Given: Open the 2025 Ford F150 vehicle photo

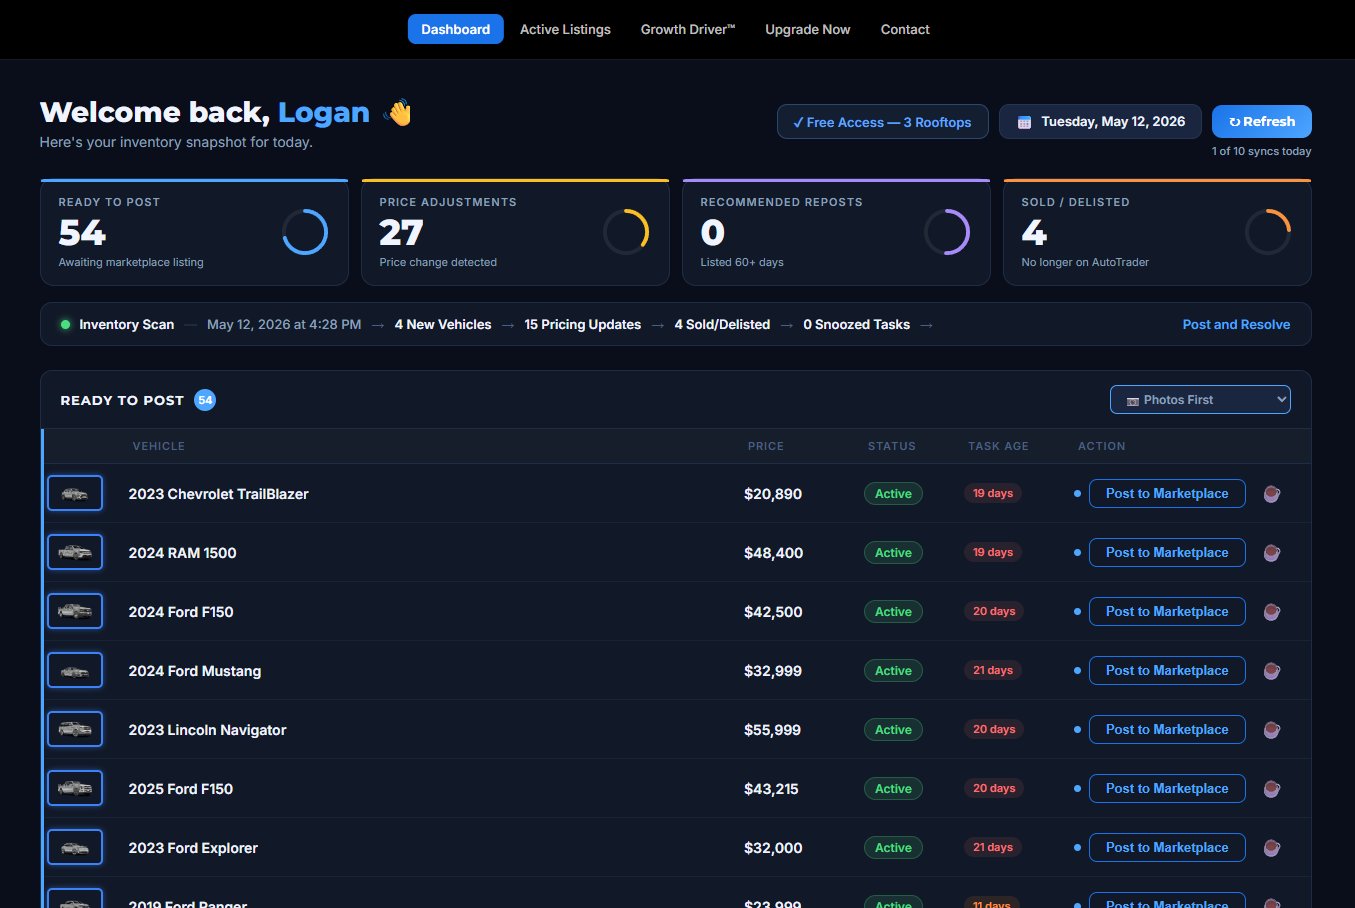Looking at the screenshot, I should [x=75, y=788].
